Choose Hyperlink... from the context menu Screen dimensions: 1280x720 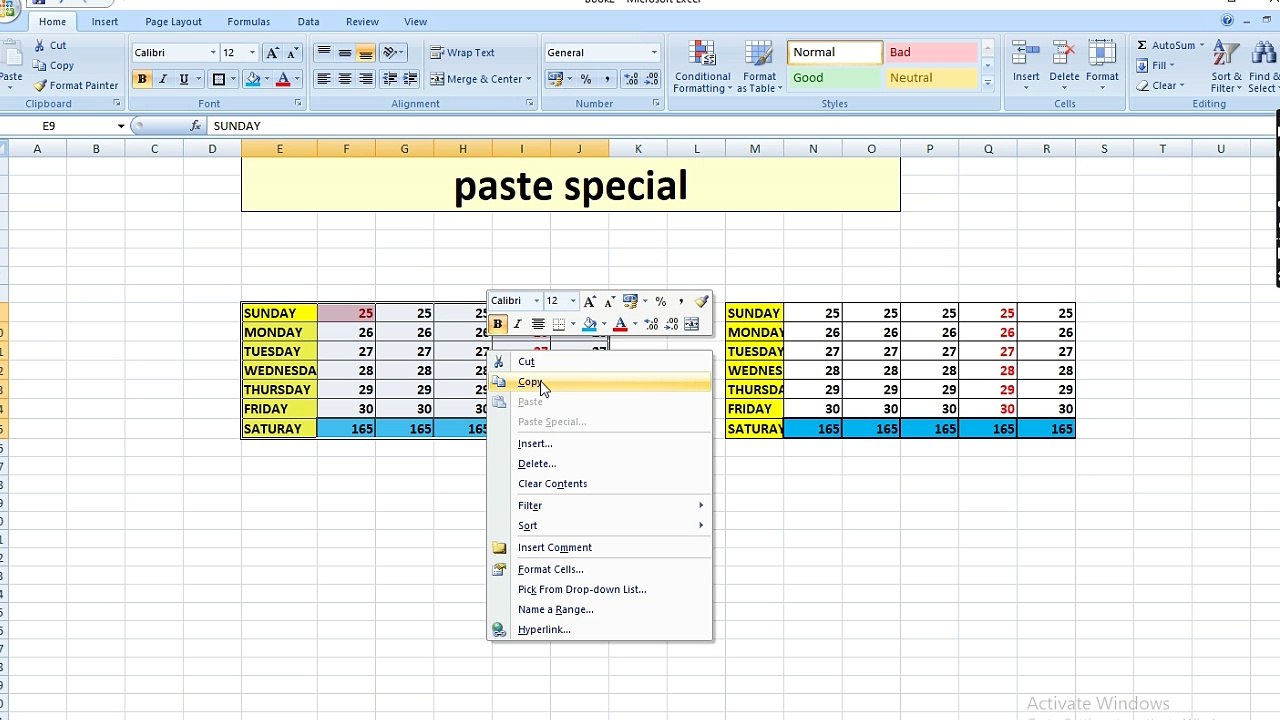(600, 629)
